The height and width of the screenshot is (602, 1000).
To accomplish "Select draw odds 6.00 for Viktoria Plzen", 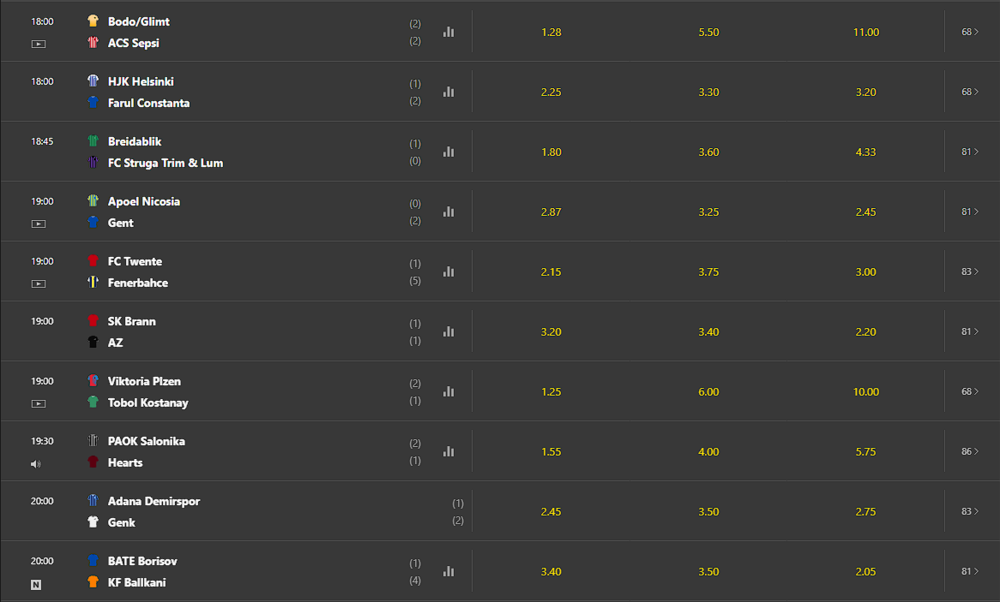I will 709,392.
